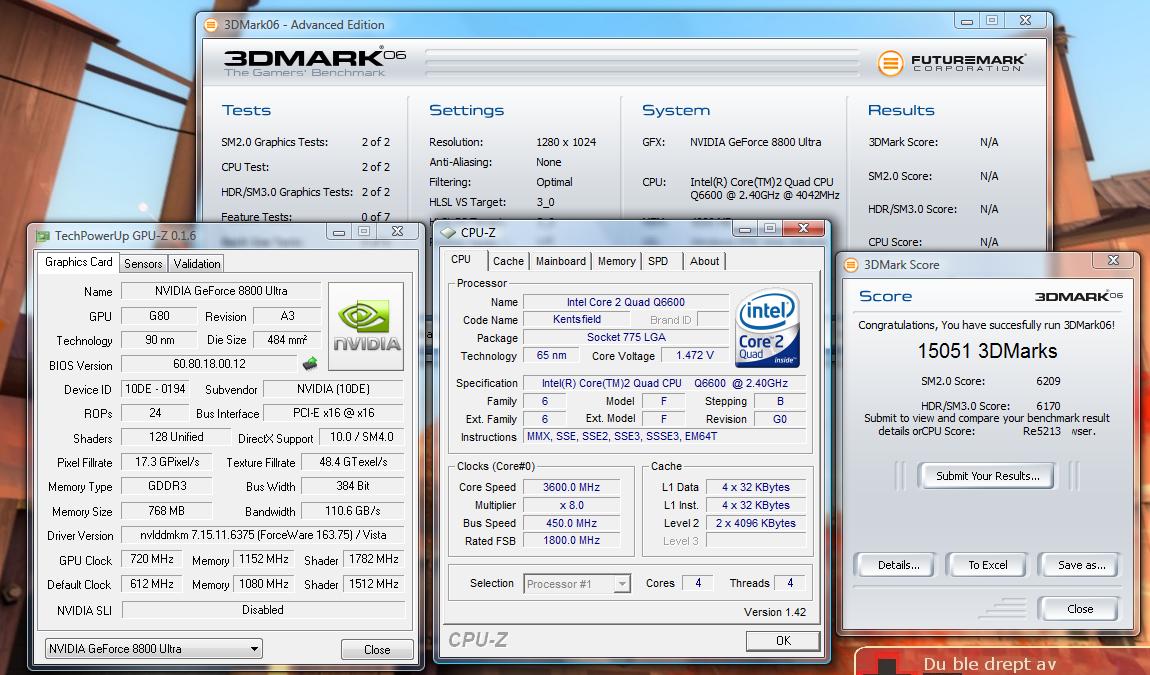
Task: Click the BIOS save chip icon in GPU-Z
Action: pyautogui.click(x=310, y=363)
